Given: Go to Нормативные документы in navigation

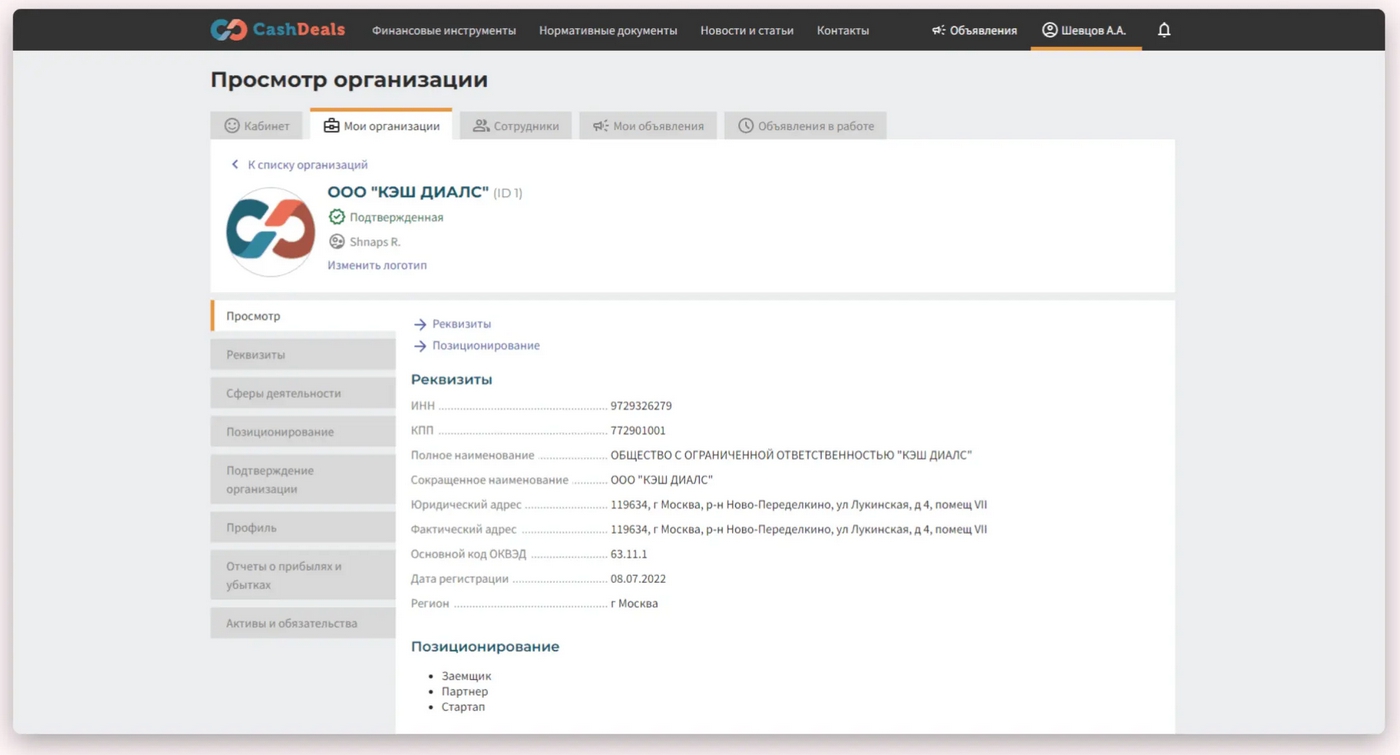Looking at the screenshot, I should click(x=608, y=31).
